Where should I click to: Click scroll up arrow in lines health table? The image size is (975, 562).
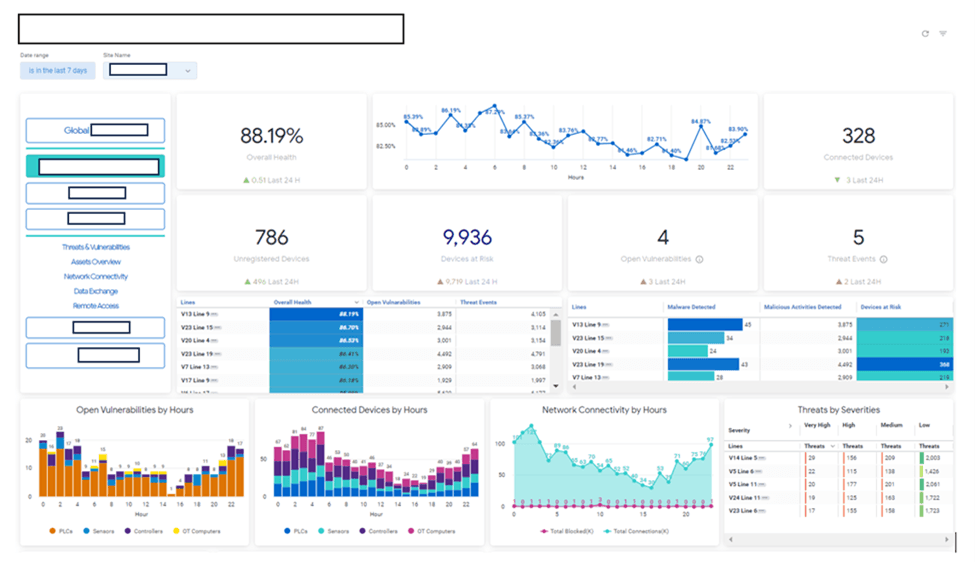556,315
